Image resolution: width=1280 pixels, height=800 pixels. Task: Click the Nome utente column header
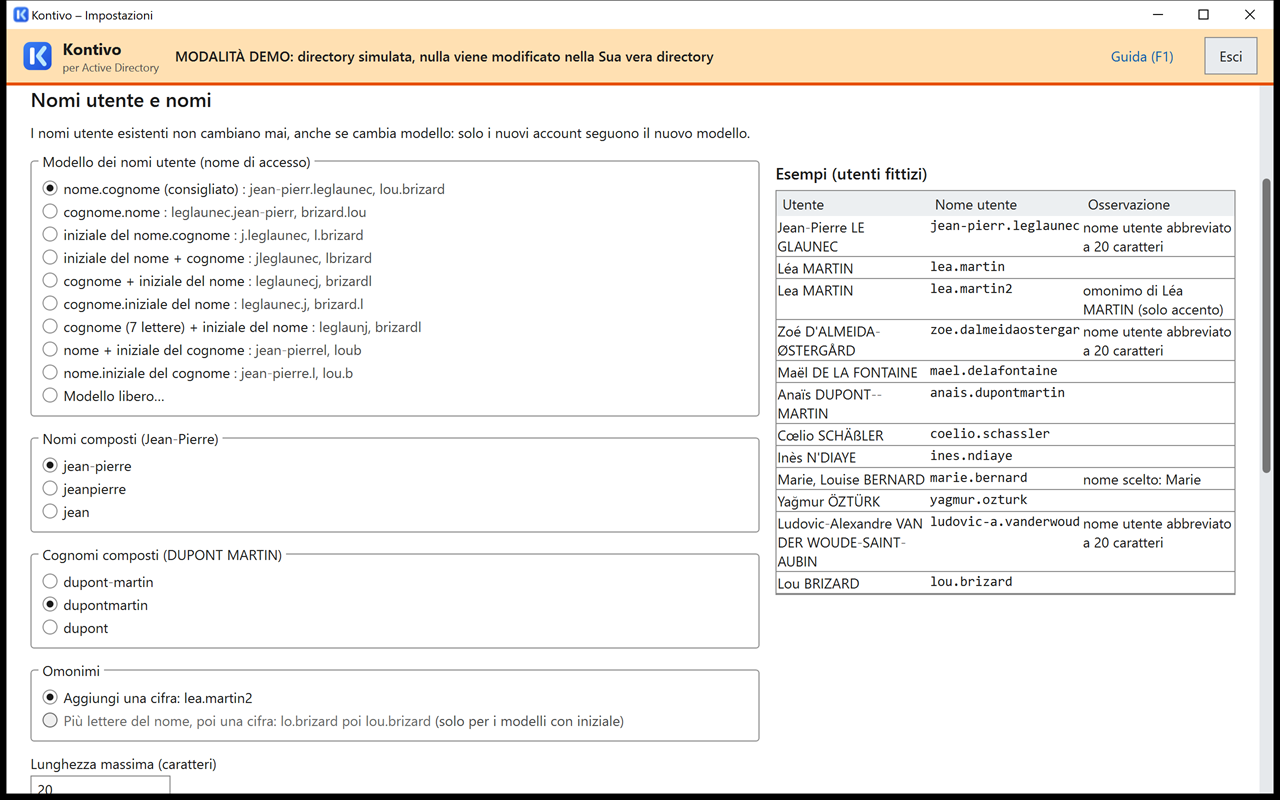(x=1006, y=204)
